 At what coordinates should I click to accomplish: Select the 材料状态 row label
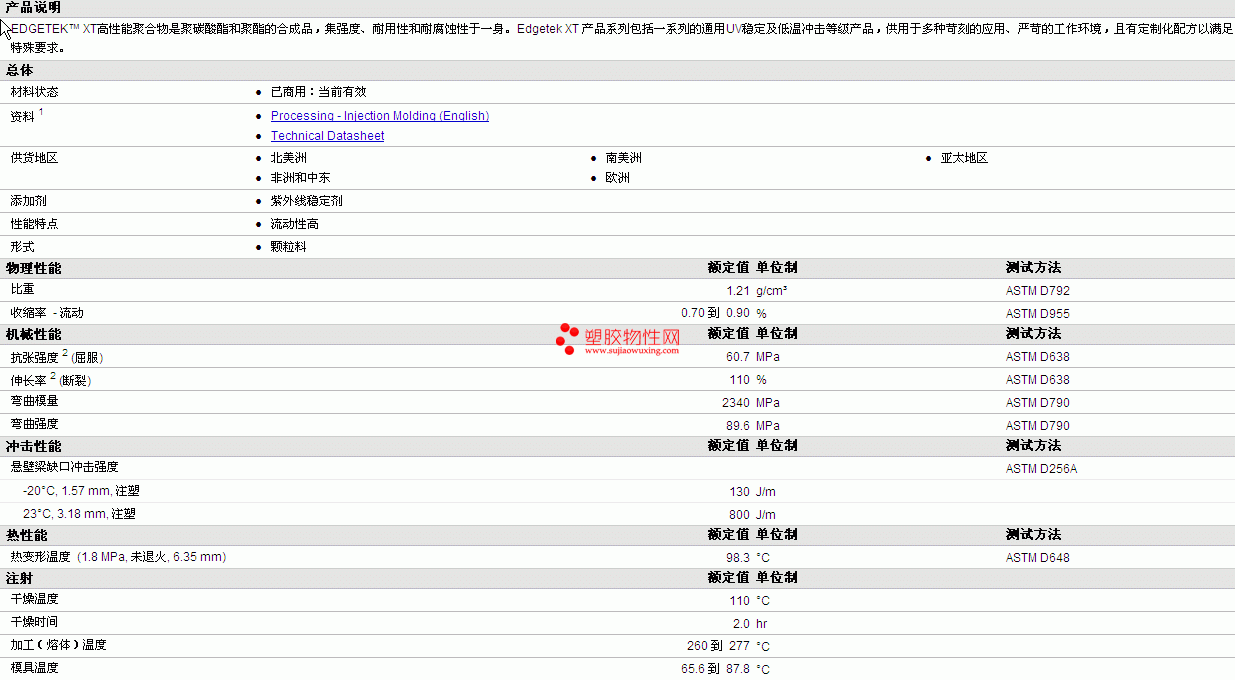pyautogui.click(x=35, y=92)
